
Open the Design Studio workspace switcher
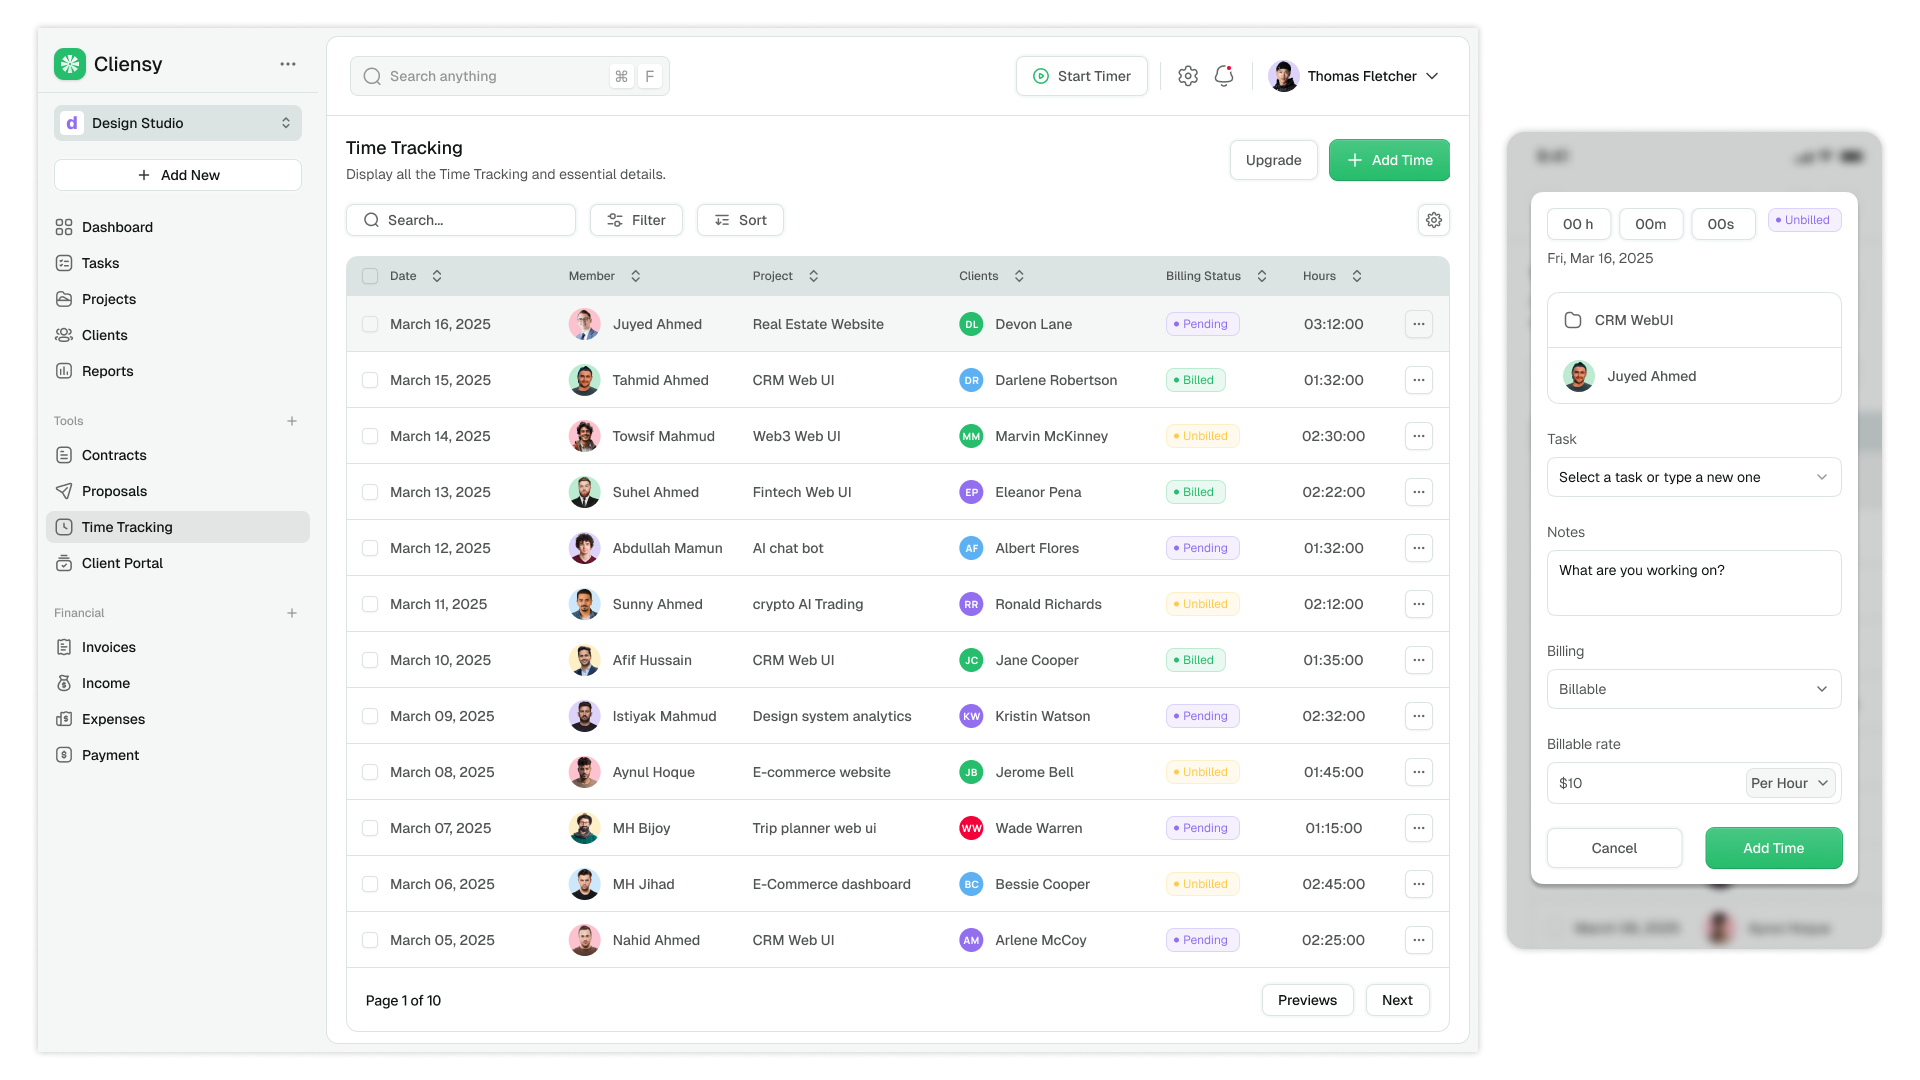click(178, 123)
